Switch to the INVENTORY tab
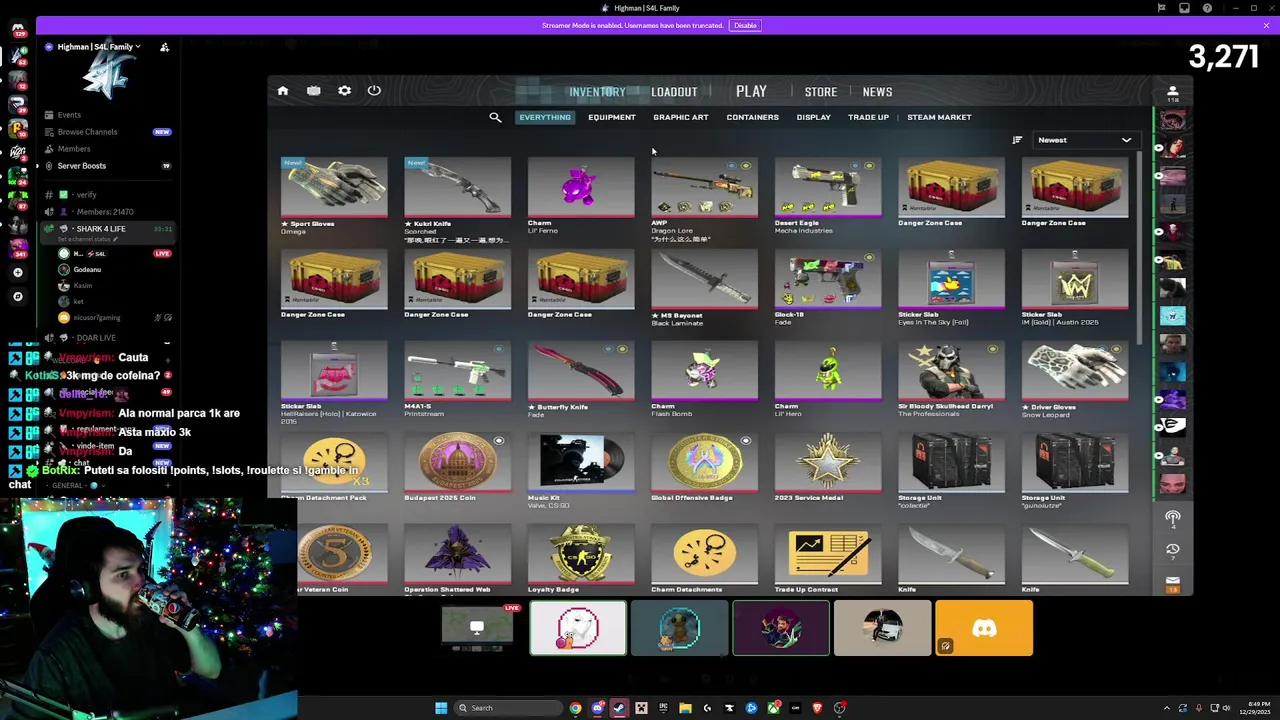 597,92
